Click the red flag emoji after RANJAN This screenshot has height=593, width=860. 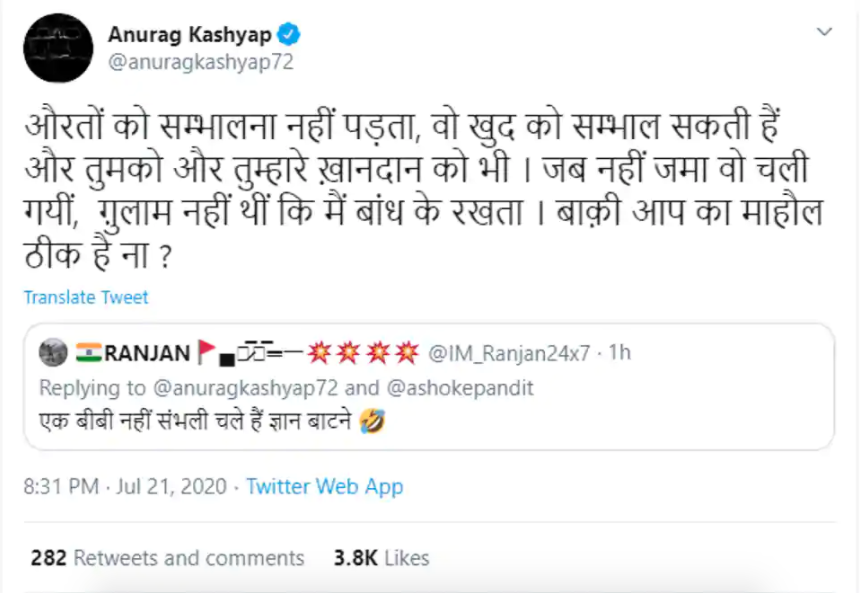206,352
